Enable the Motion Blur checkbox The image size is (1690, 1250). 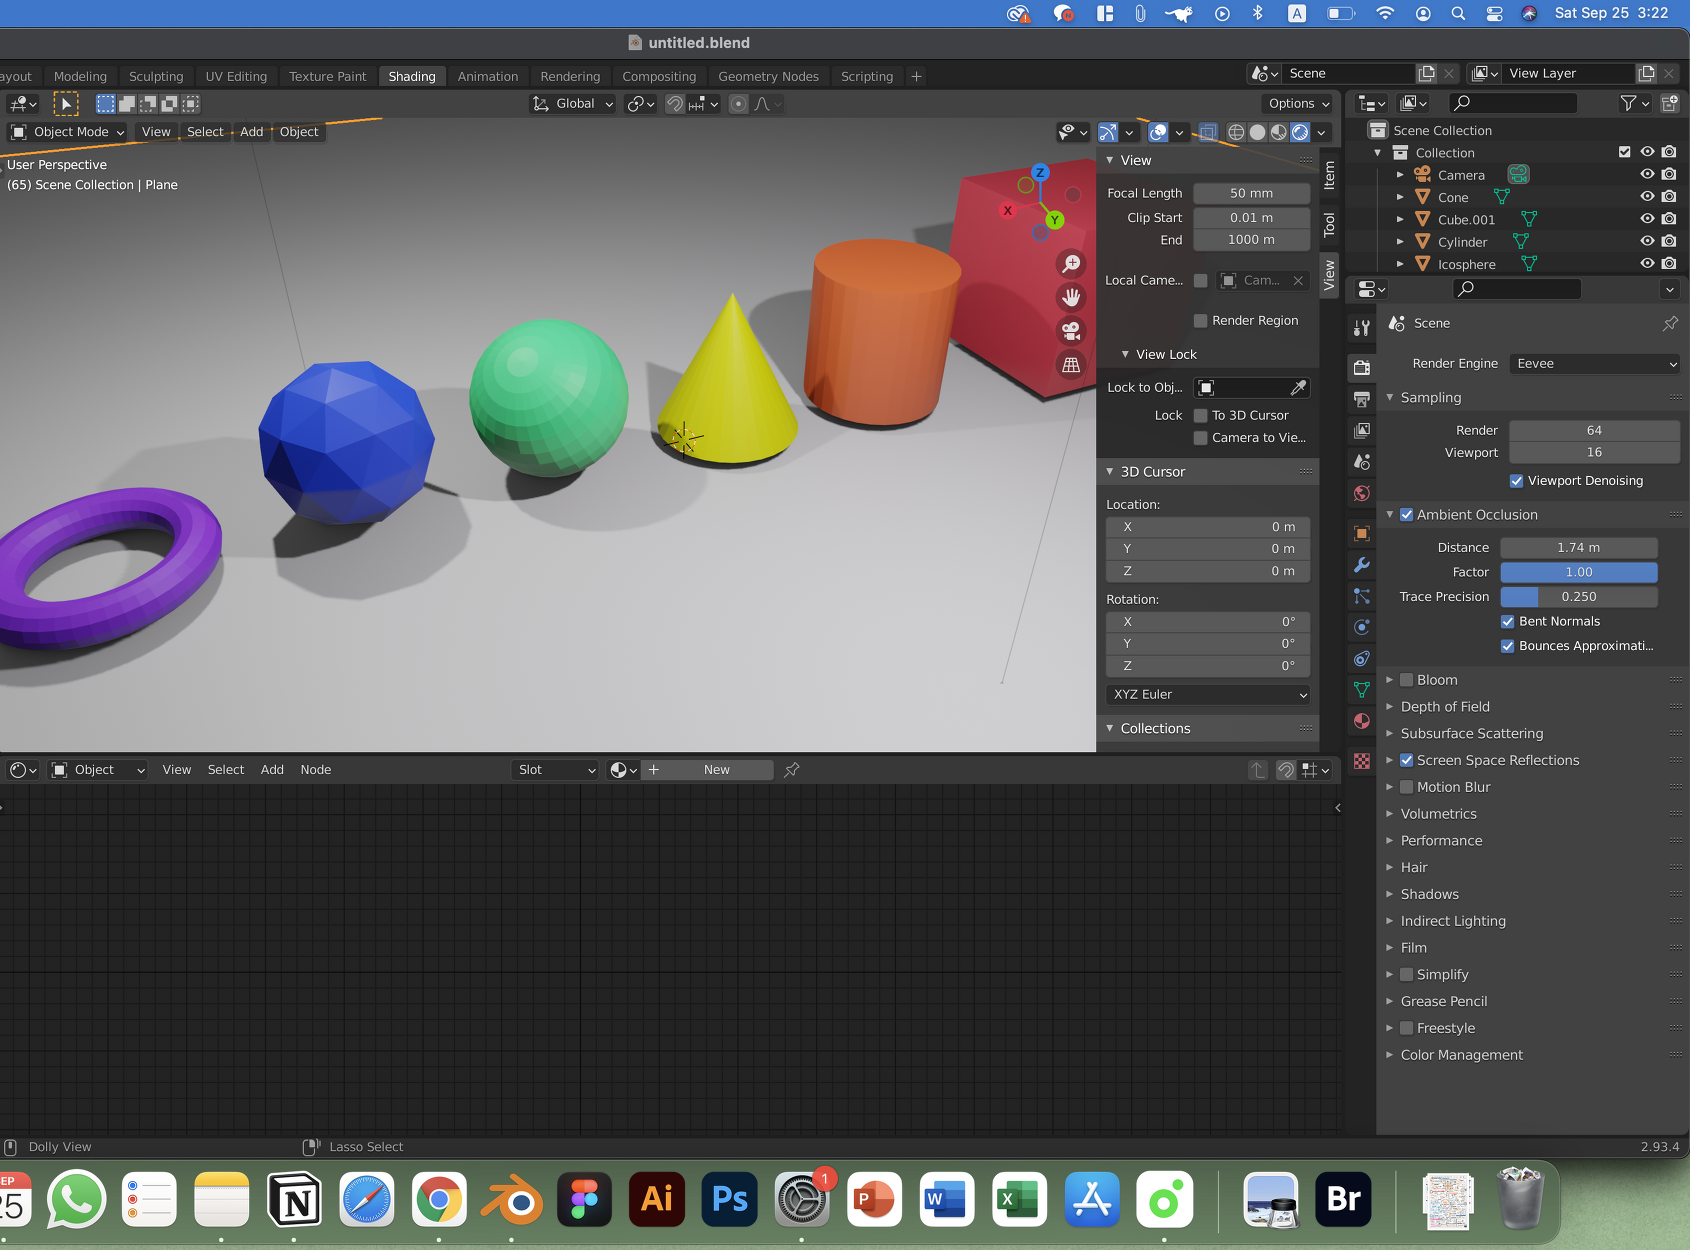pos(1406,788)
